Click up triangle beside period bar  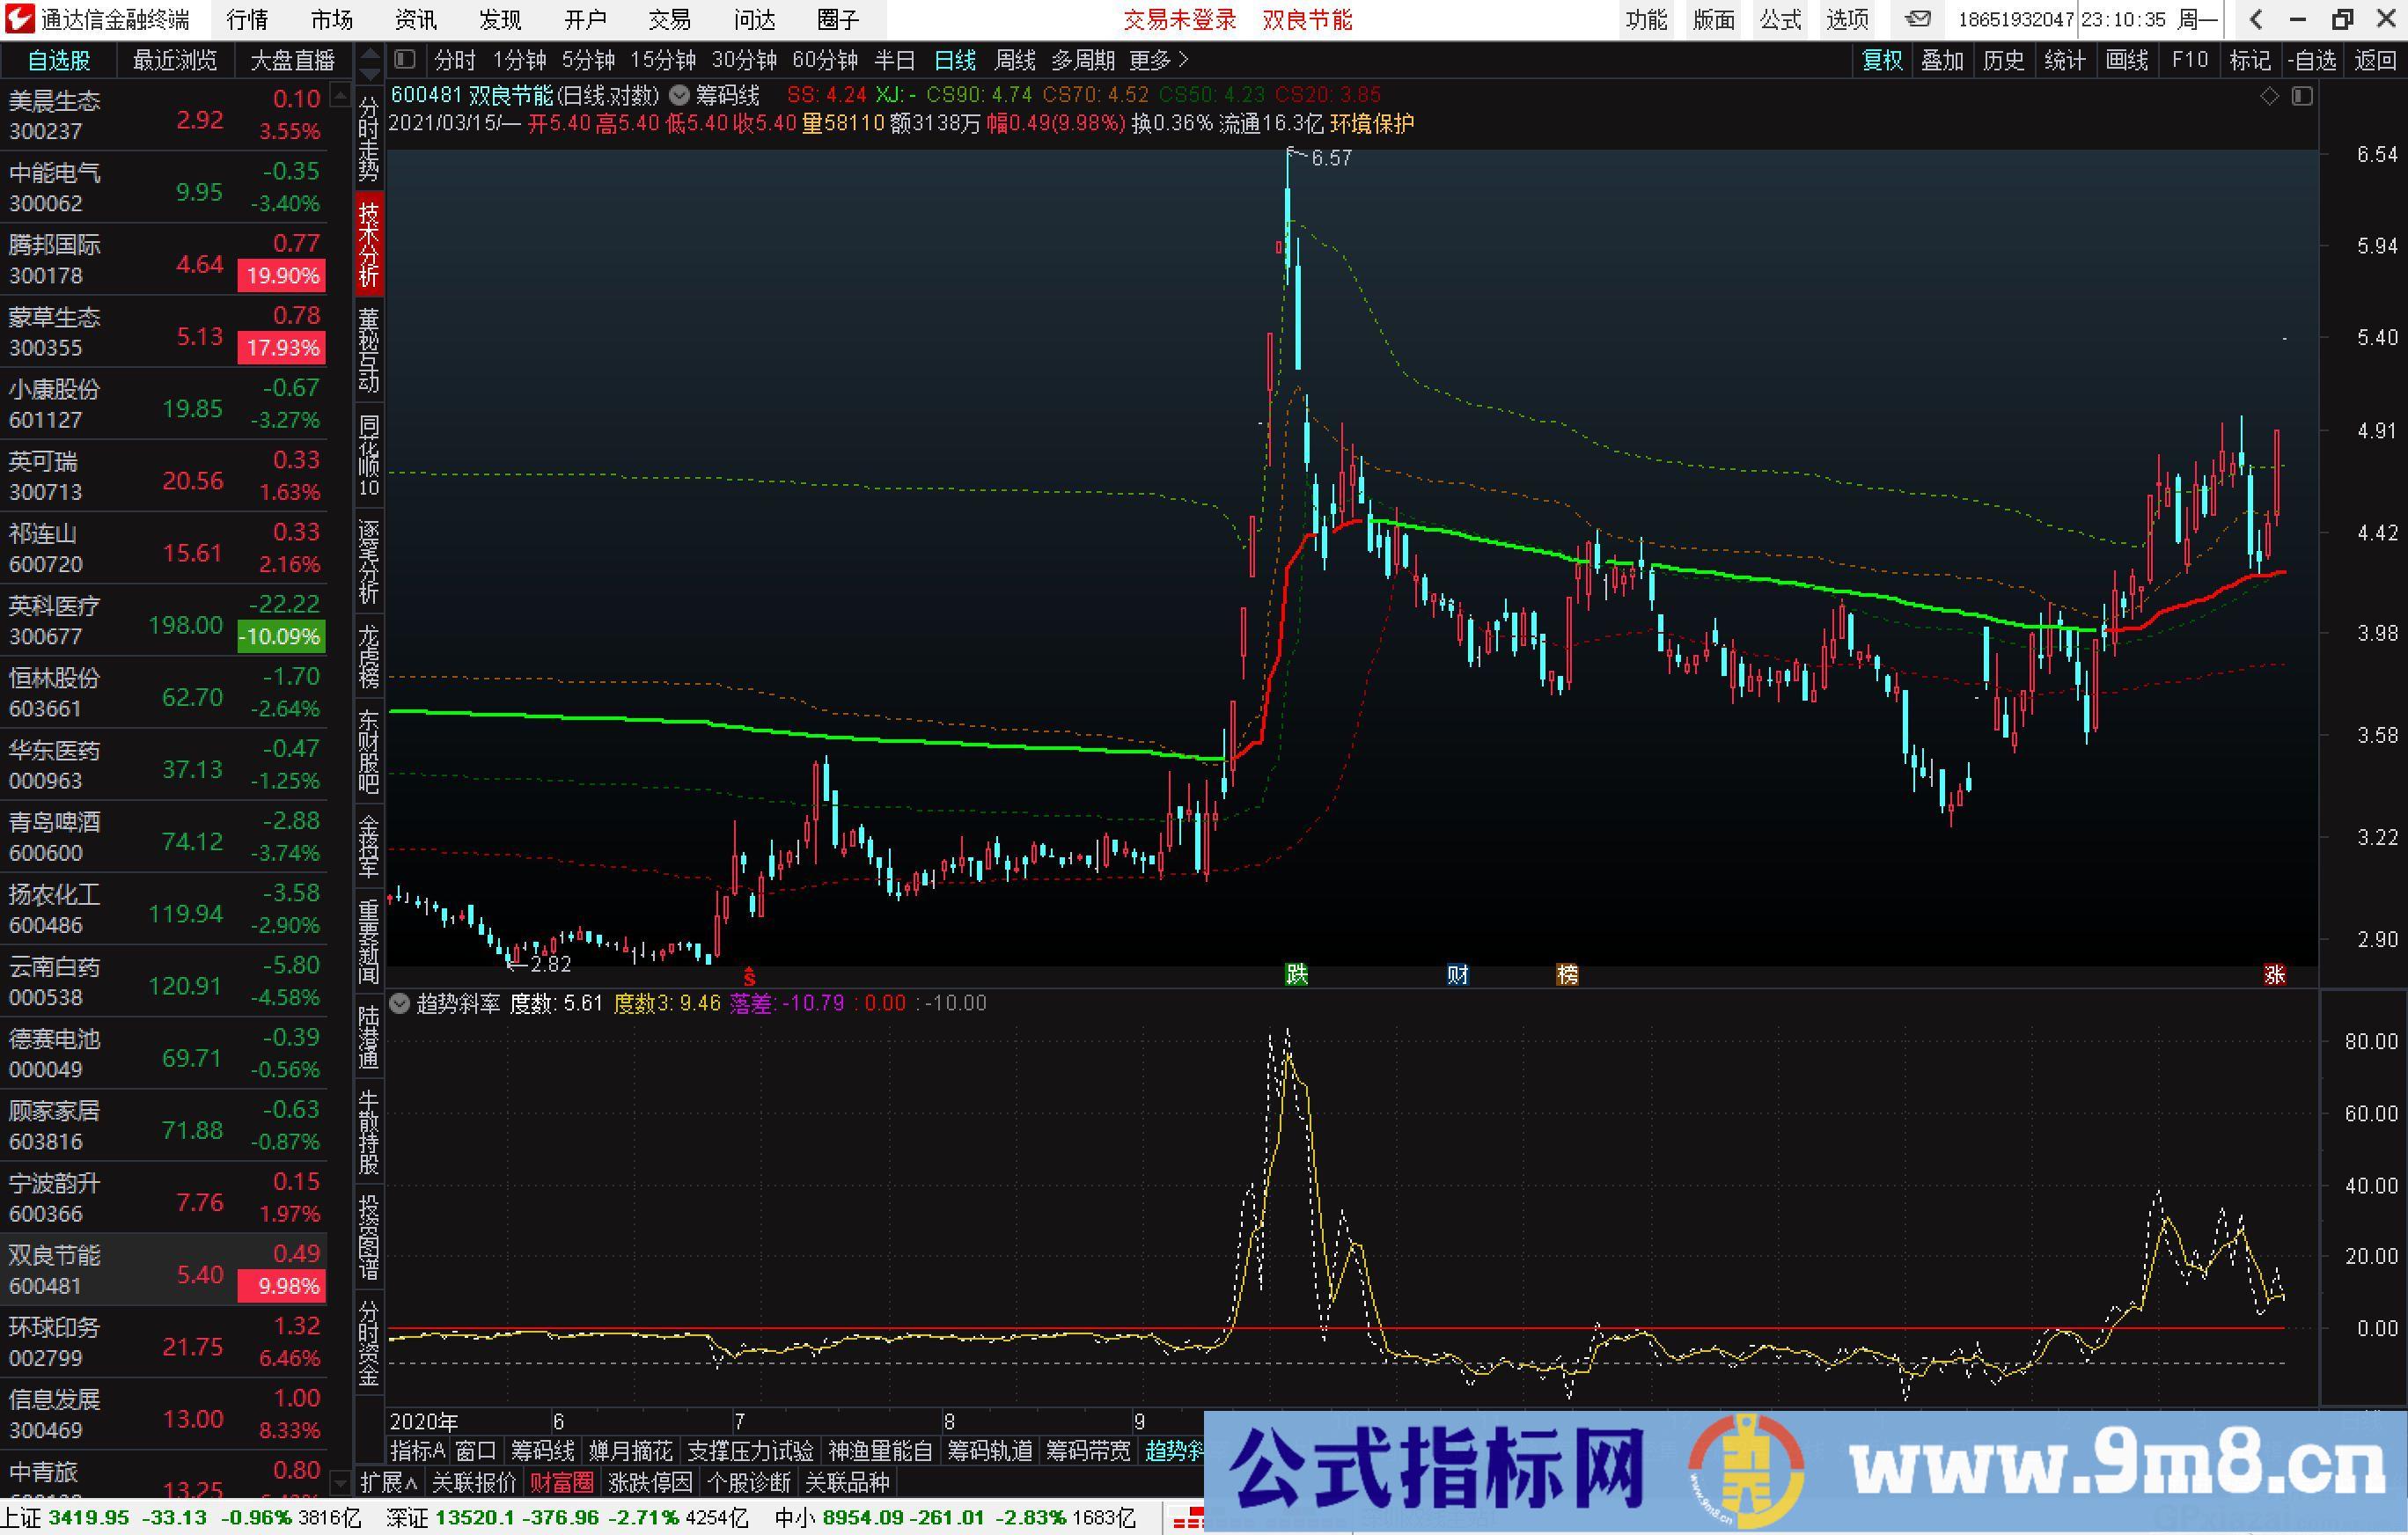(370, 53)
